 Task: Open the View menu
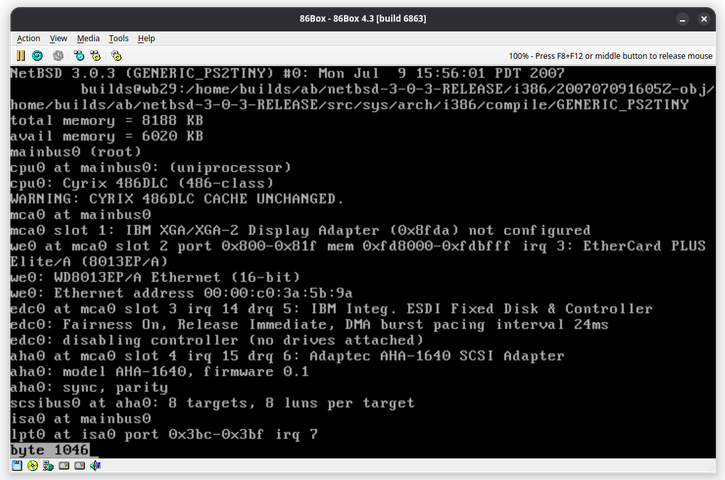[x=58, y=38]
